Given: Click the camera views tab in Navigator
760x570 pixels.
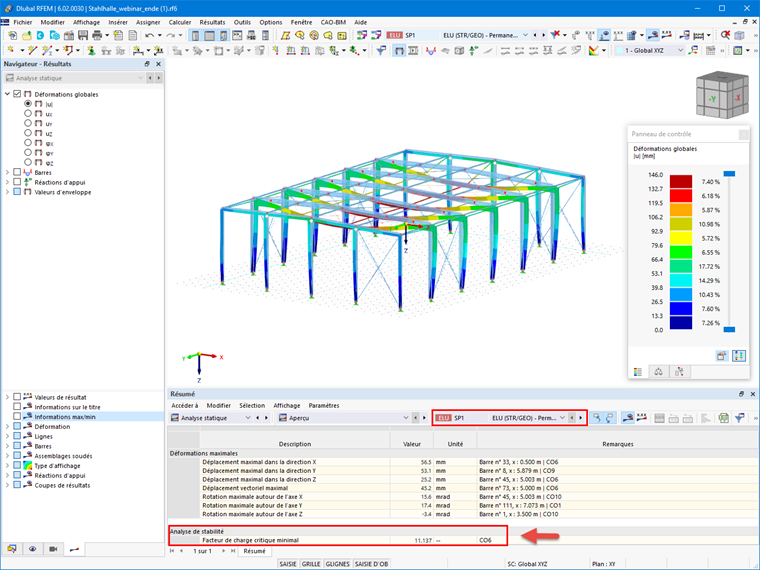Looking at the screenshot, I should coord(53,549).
